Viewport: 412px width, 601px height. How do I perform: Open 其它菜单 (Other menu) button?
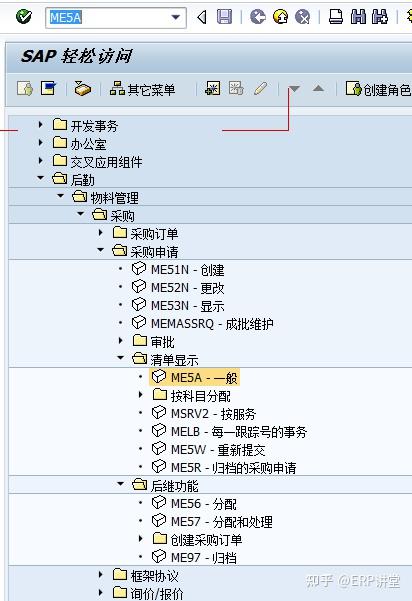point(142,89)
